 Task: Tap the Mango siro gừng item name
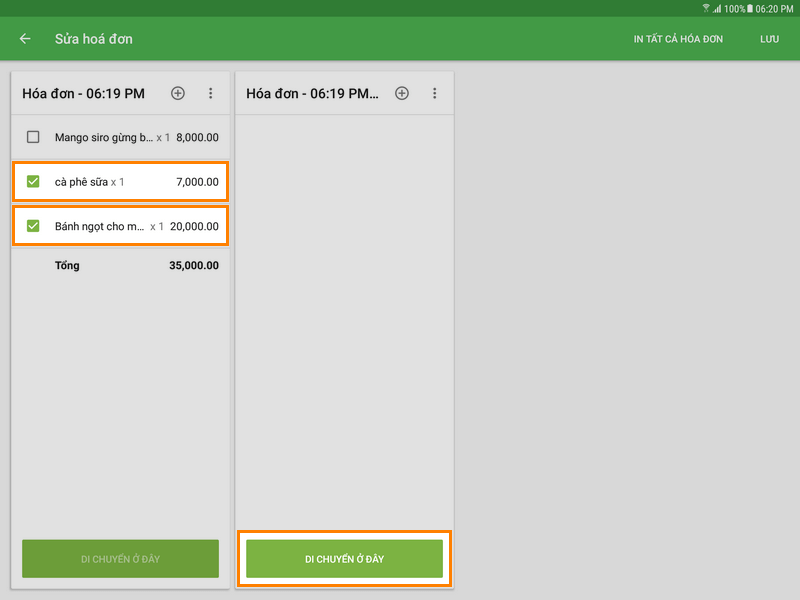(103, 137)
